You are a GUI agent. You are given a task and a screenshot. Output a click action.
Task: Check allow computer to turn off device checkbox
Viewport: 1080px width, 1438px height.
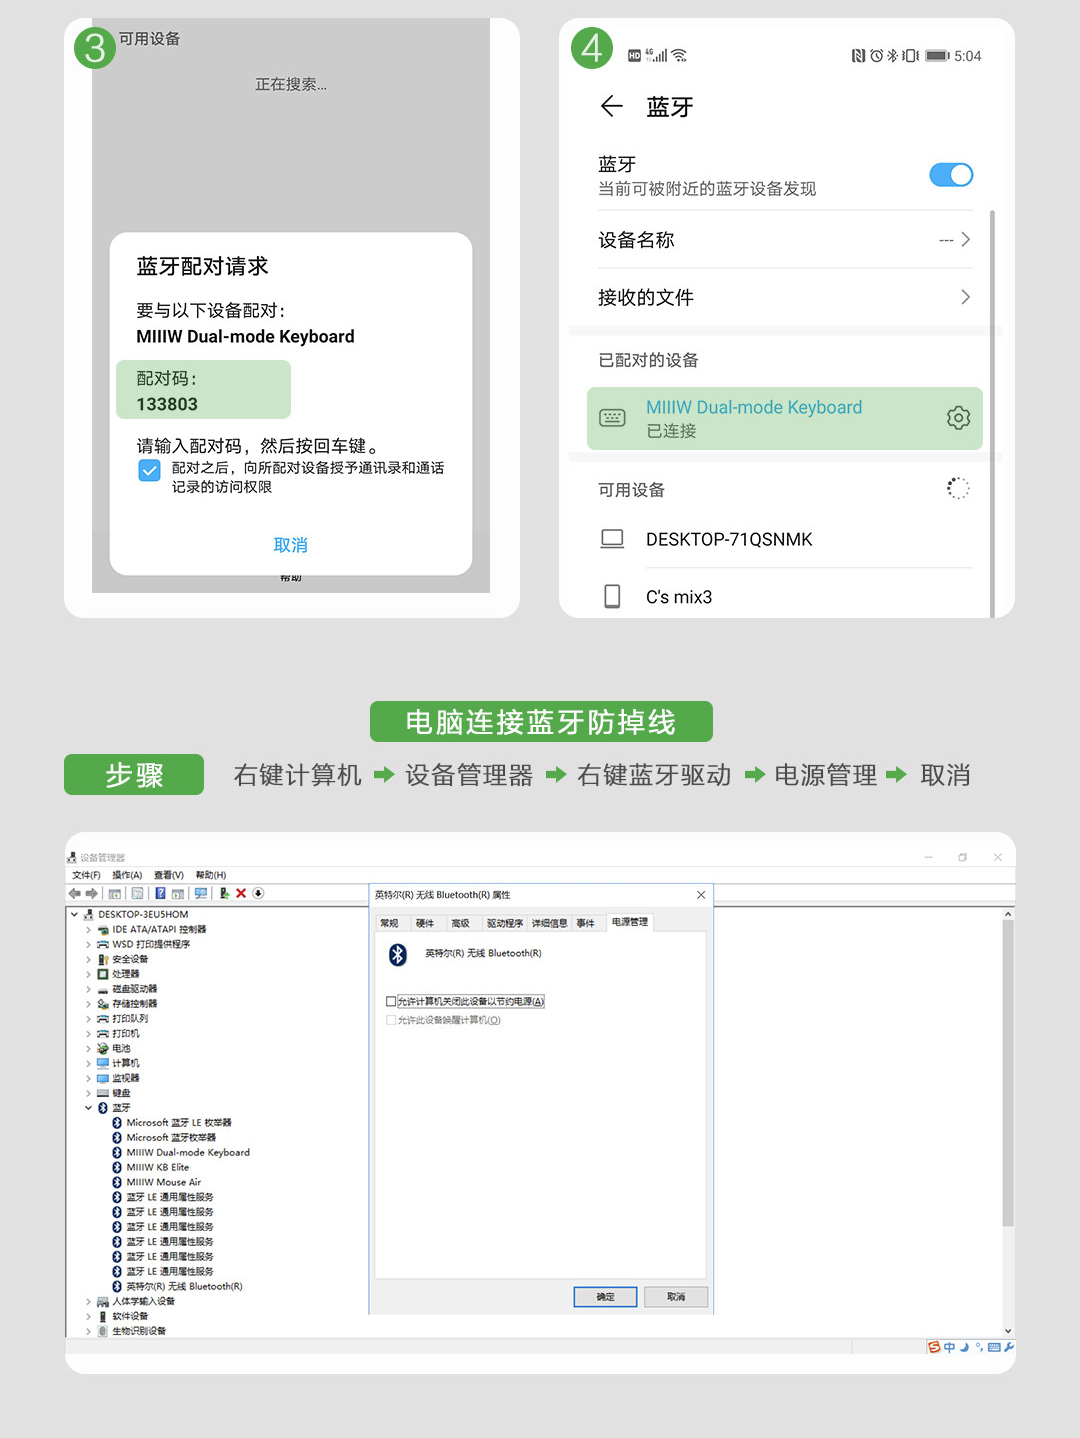(391, 1001)
